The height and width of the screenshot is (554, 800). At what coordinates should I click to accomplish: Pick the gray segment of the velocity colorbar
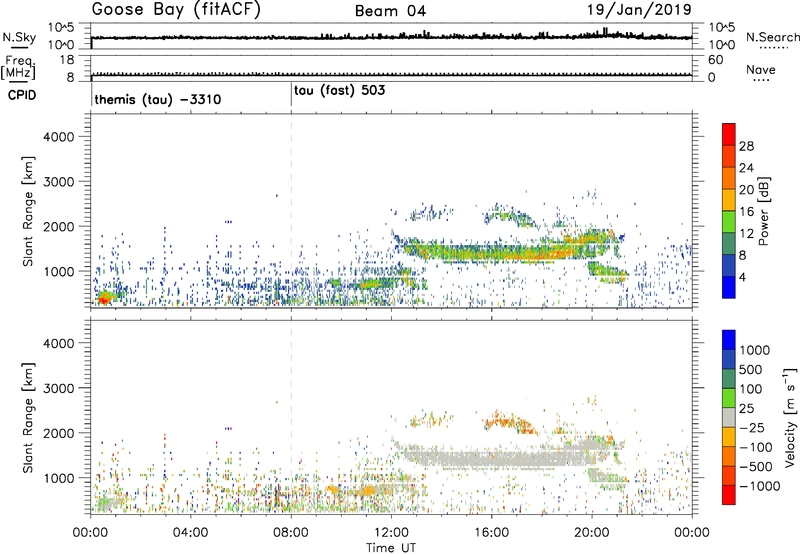(x=729, y=417)
